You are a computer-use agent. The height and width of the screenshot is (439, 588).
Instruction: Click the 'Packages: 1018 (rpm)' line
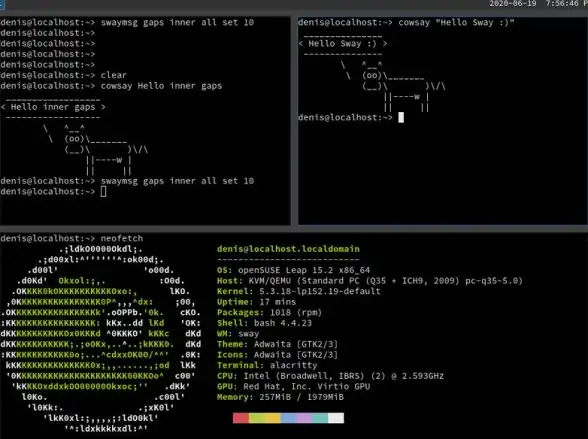[x=269, y=312]
